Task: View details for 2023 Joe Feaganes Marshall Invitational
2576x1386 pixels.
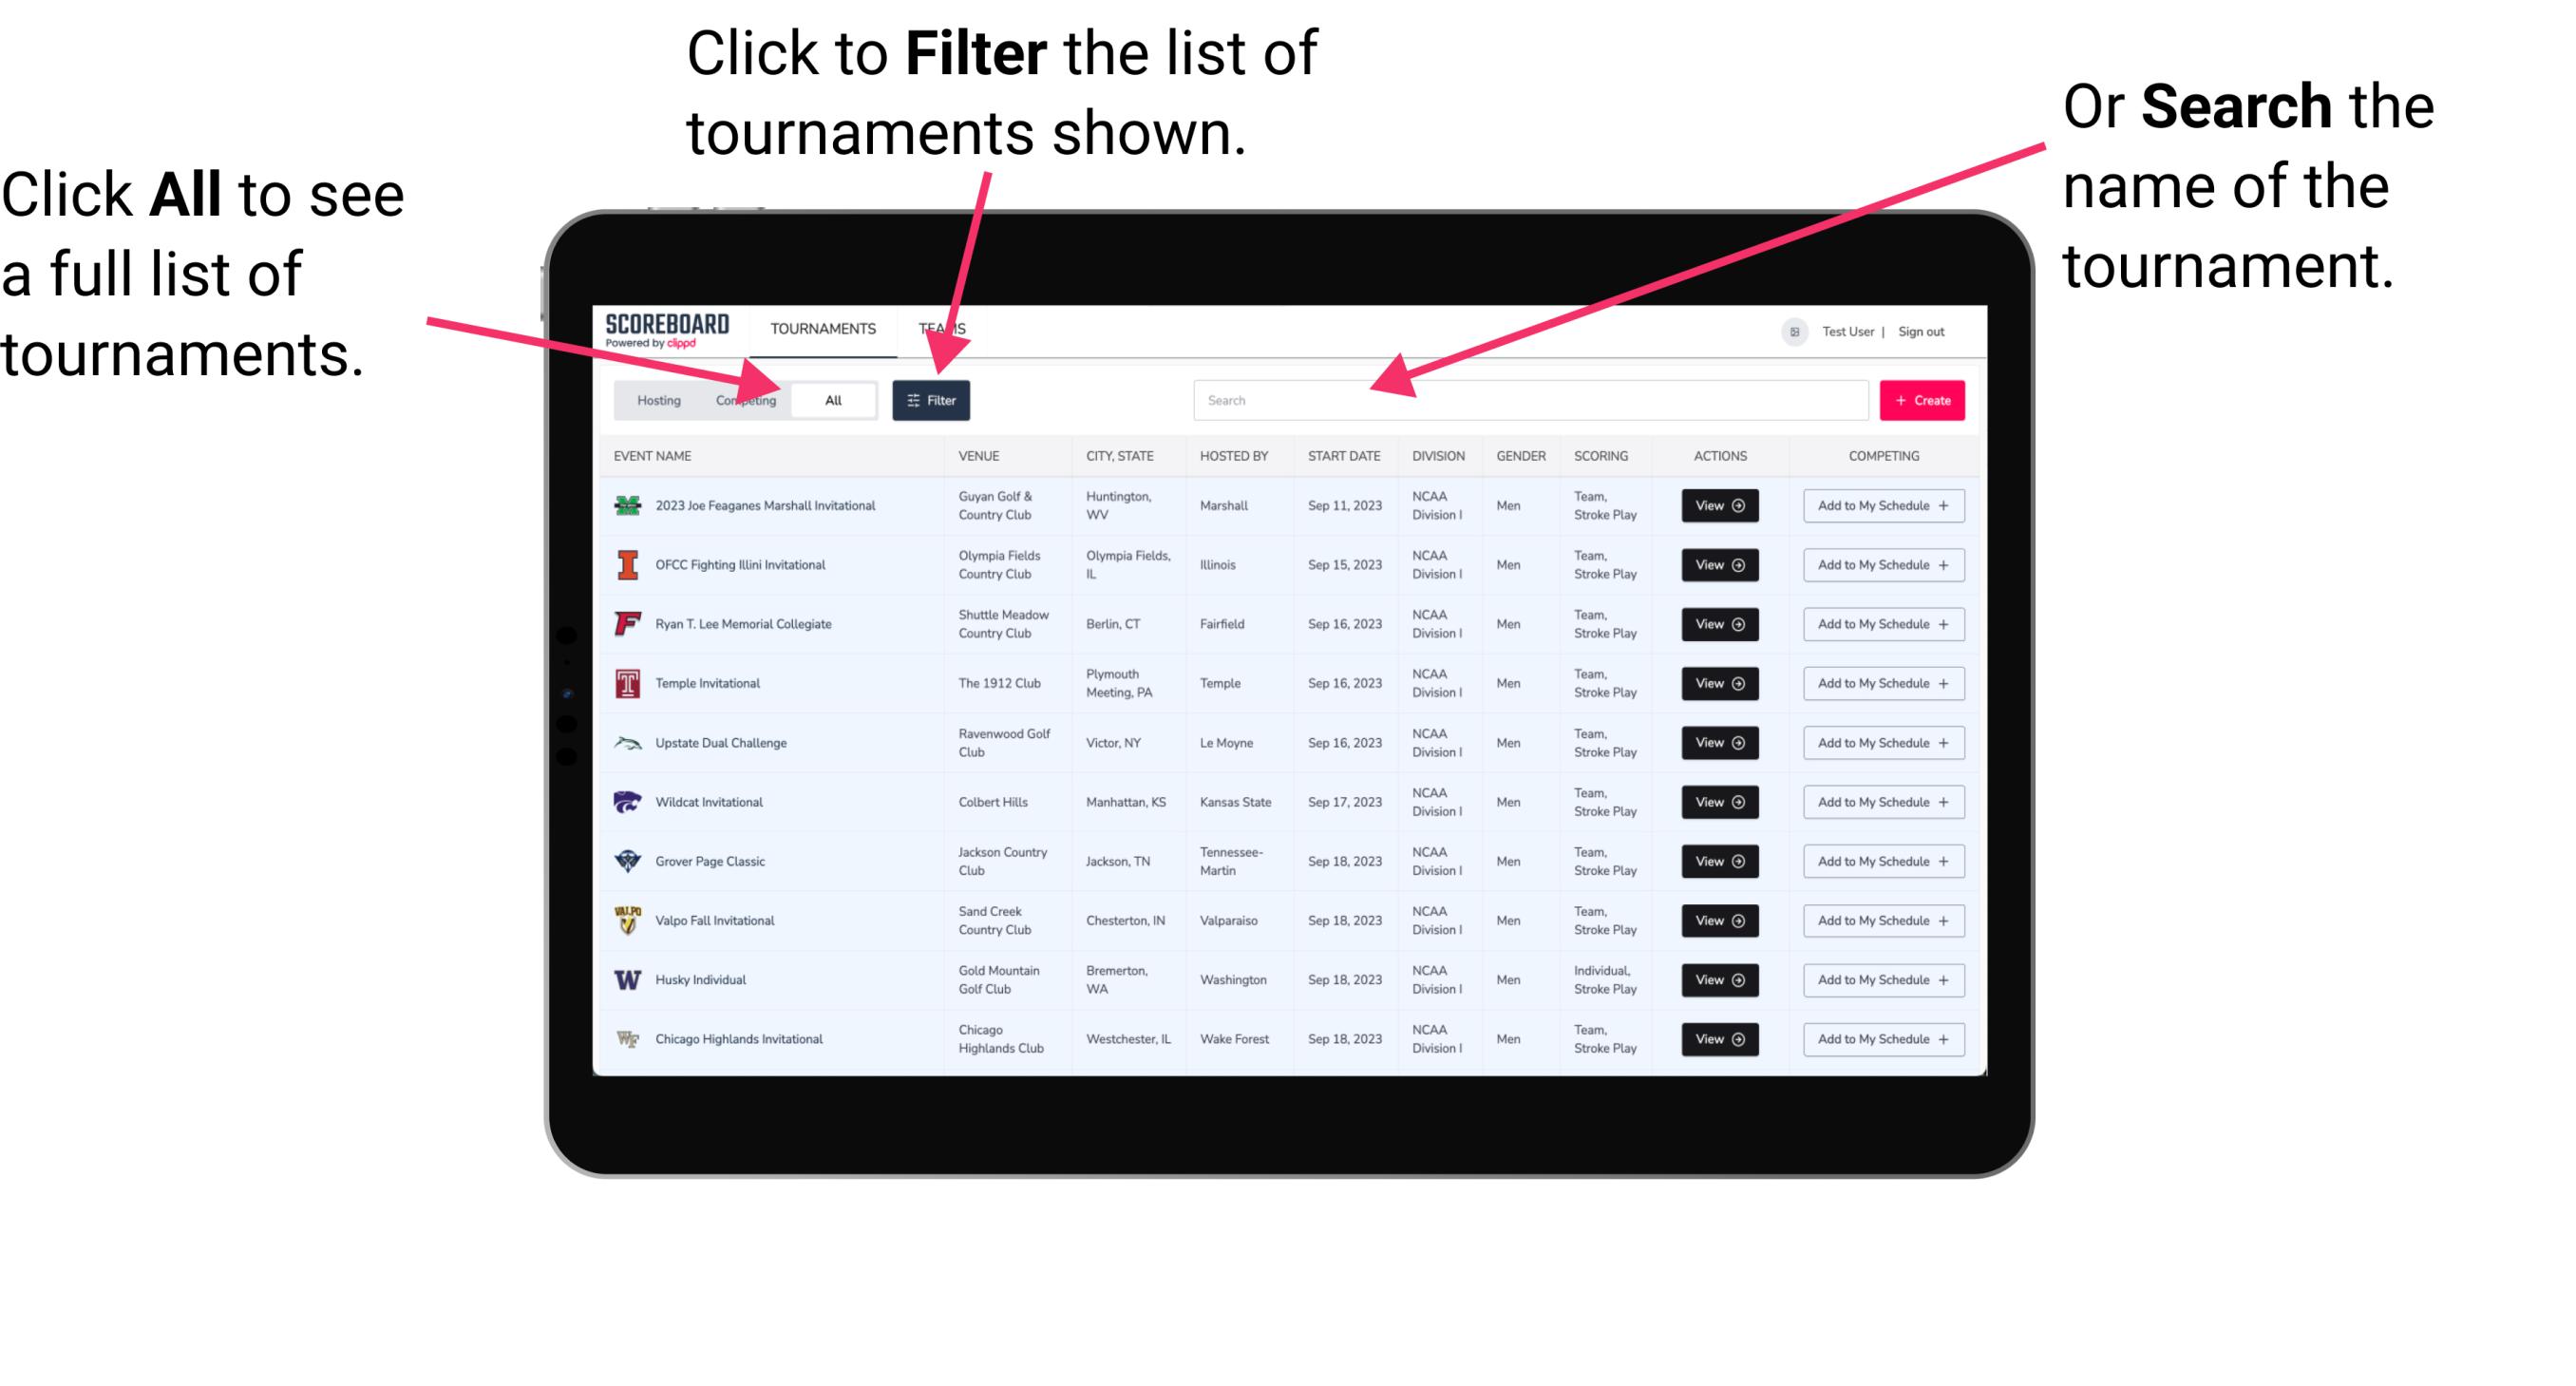Action: point(1714,505)
